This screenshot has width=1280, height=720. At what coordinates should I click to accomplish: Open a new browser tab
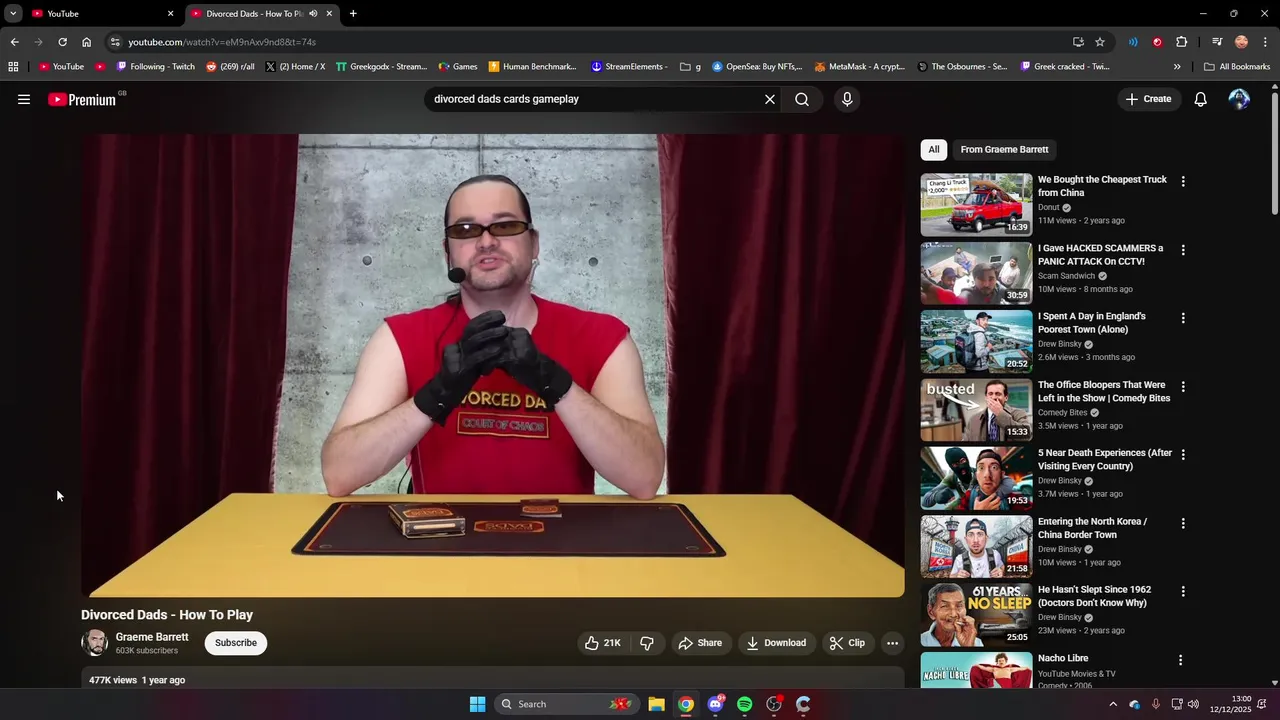tap(353, 14)
